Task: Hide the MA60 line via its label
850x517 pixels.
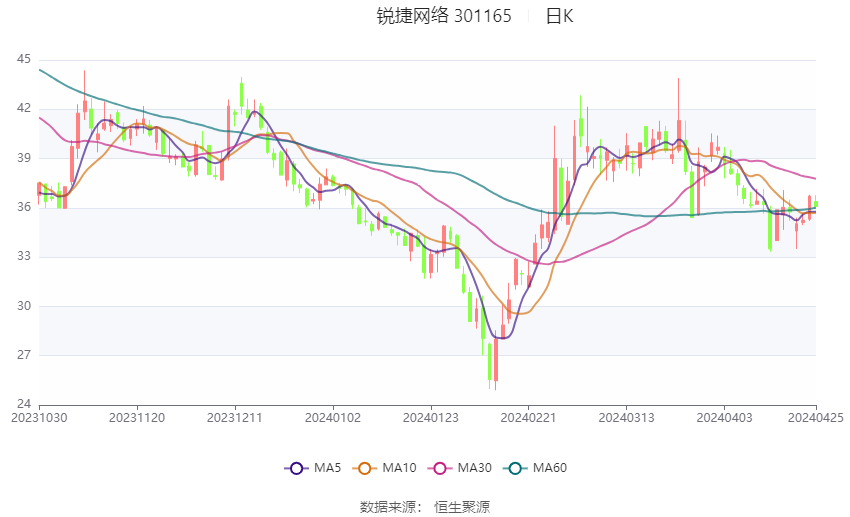Action: pos(549,468)
